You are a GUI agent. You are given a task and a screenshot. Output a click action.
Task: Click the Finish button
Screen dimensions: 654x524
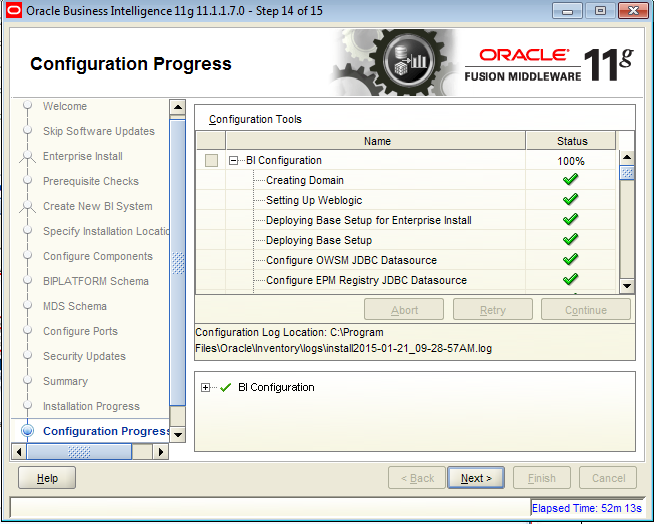coord(541,478)
